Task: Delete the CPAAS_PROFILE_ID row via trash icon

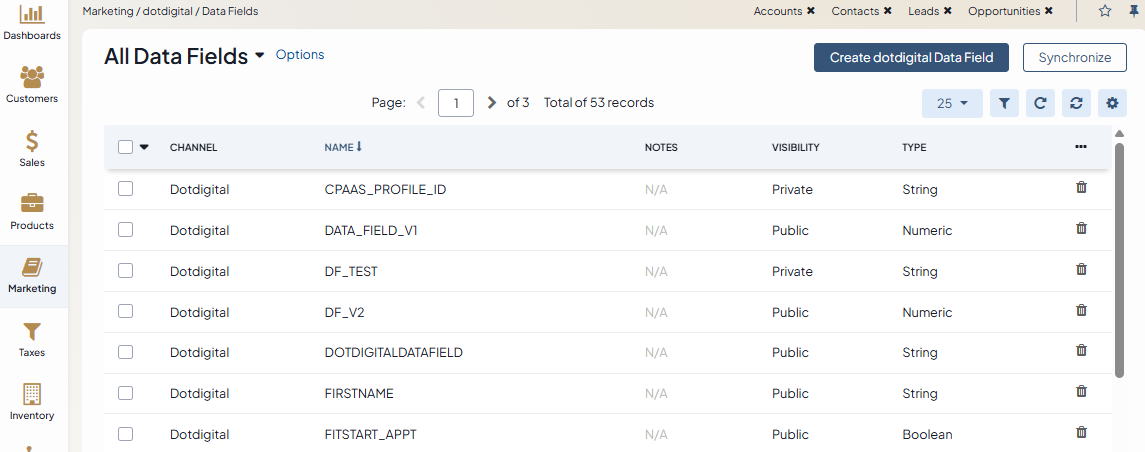Action: 1081,188
